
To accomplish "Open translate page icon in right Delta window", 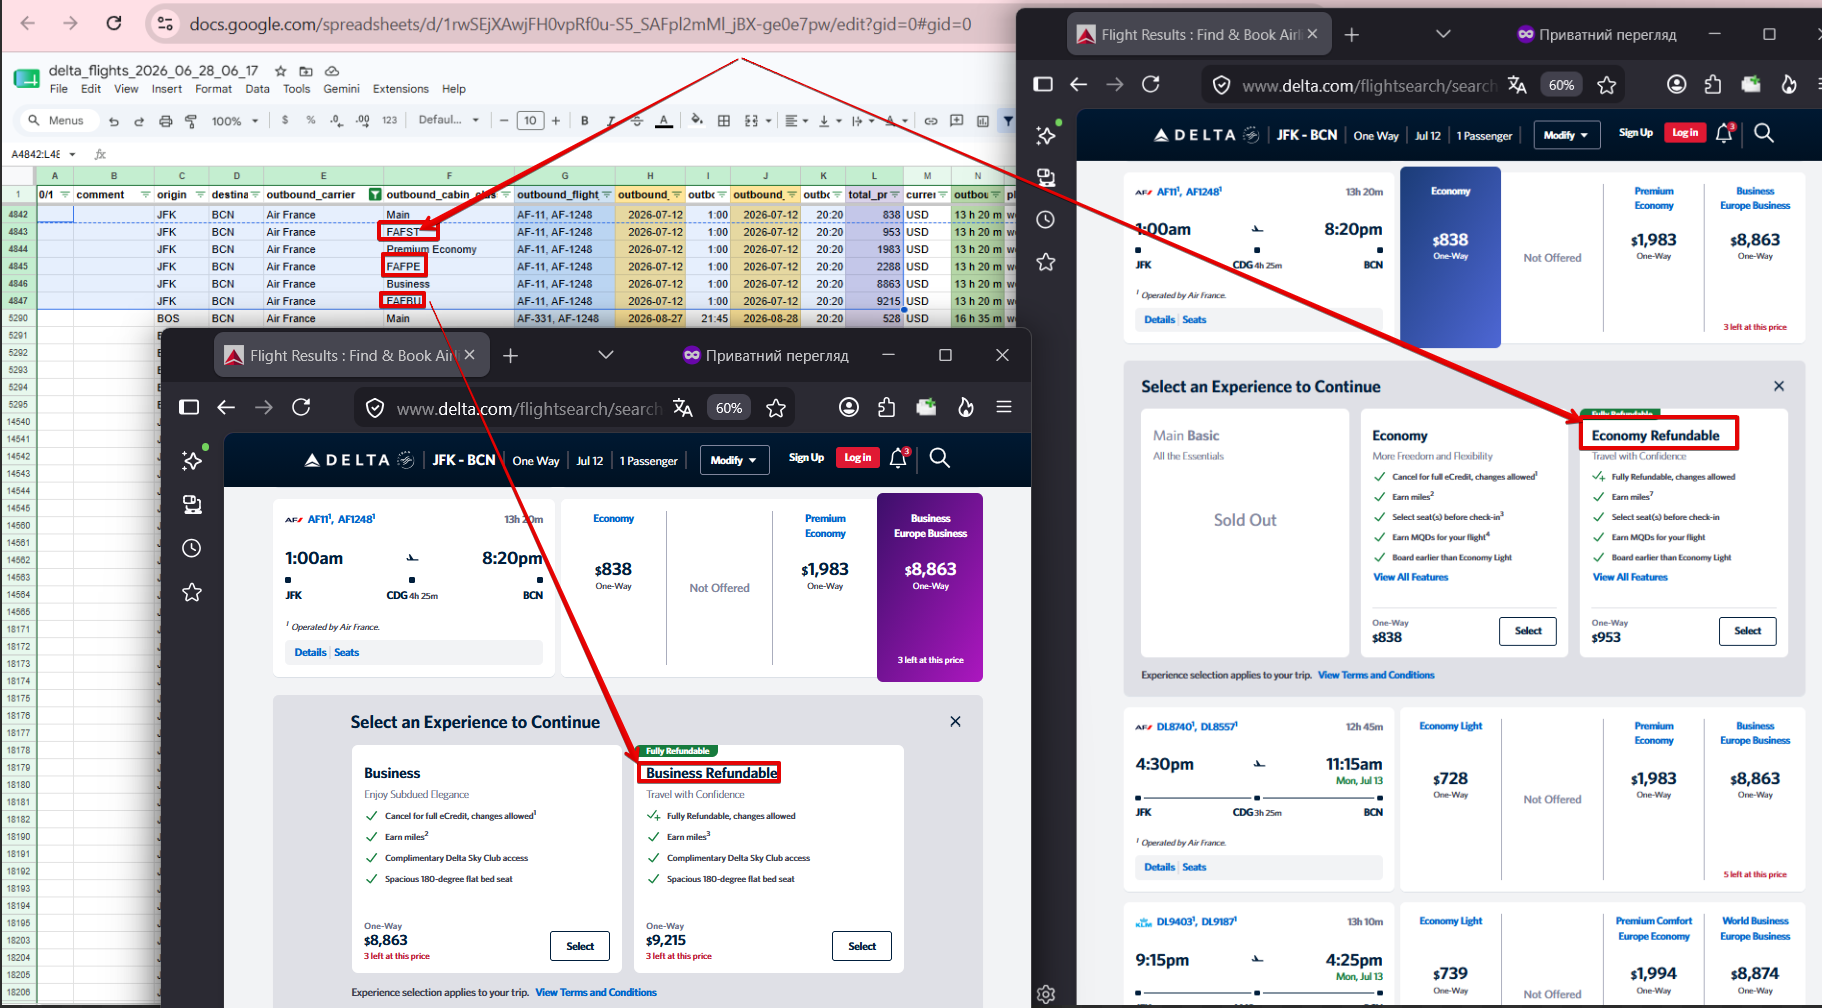I will coord(1517,85).
